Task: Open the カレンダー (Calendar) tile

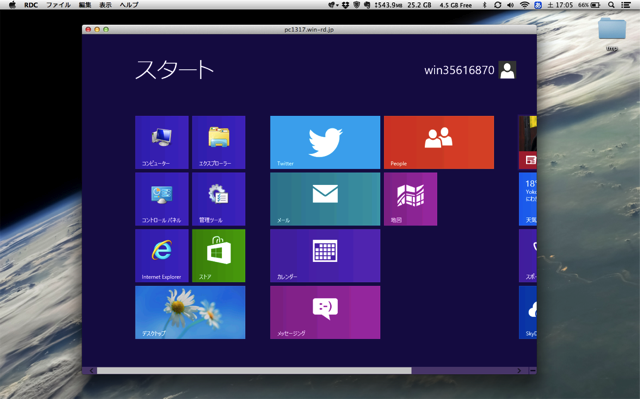Action: (x=325, y=255)
